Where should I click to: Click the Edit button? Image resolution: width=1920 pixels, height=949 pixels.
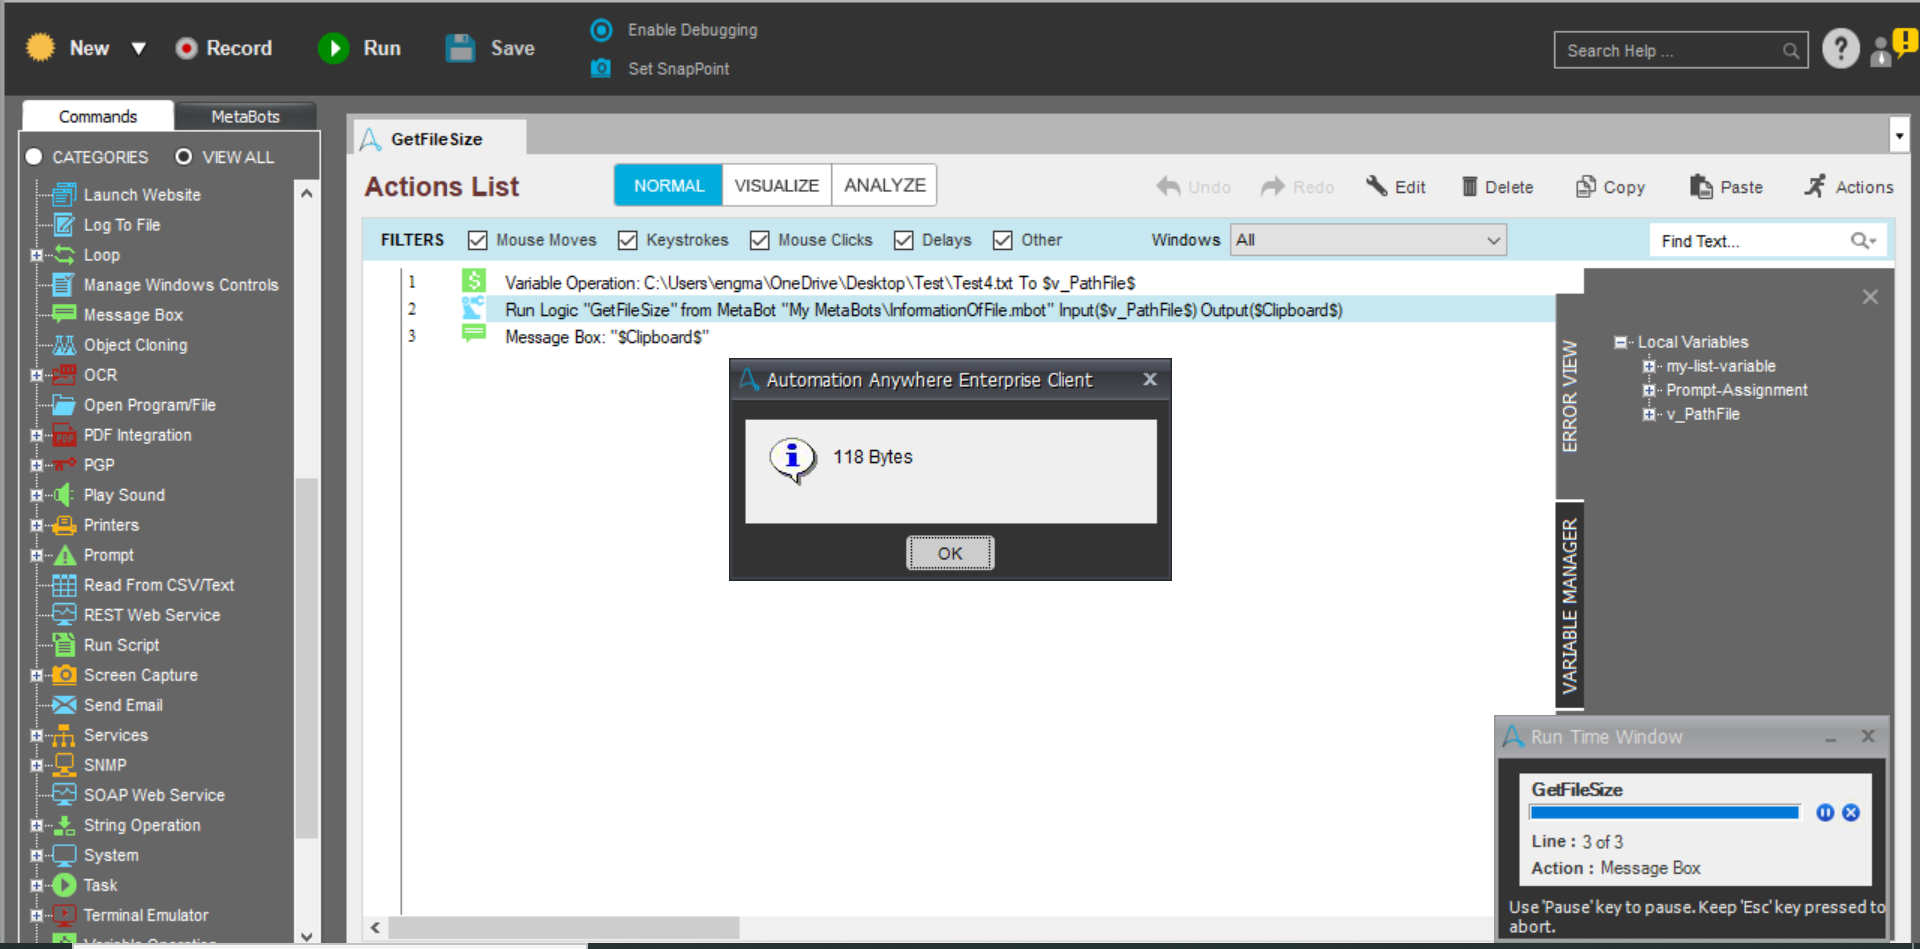click(x=1396, y=187)
